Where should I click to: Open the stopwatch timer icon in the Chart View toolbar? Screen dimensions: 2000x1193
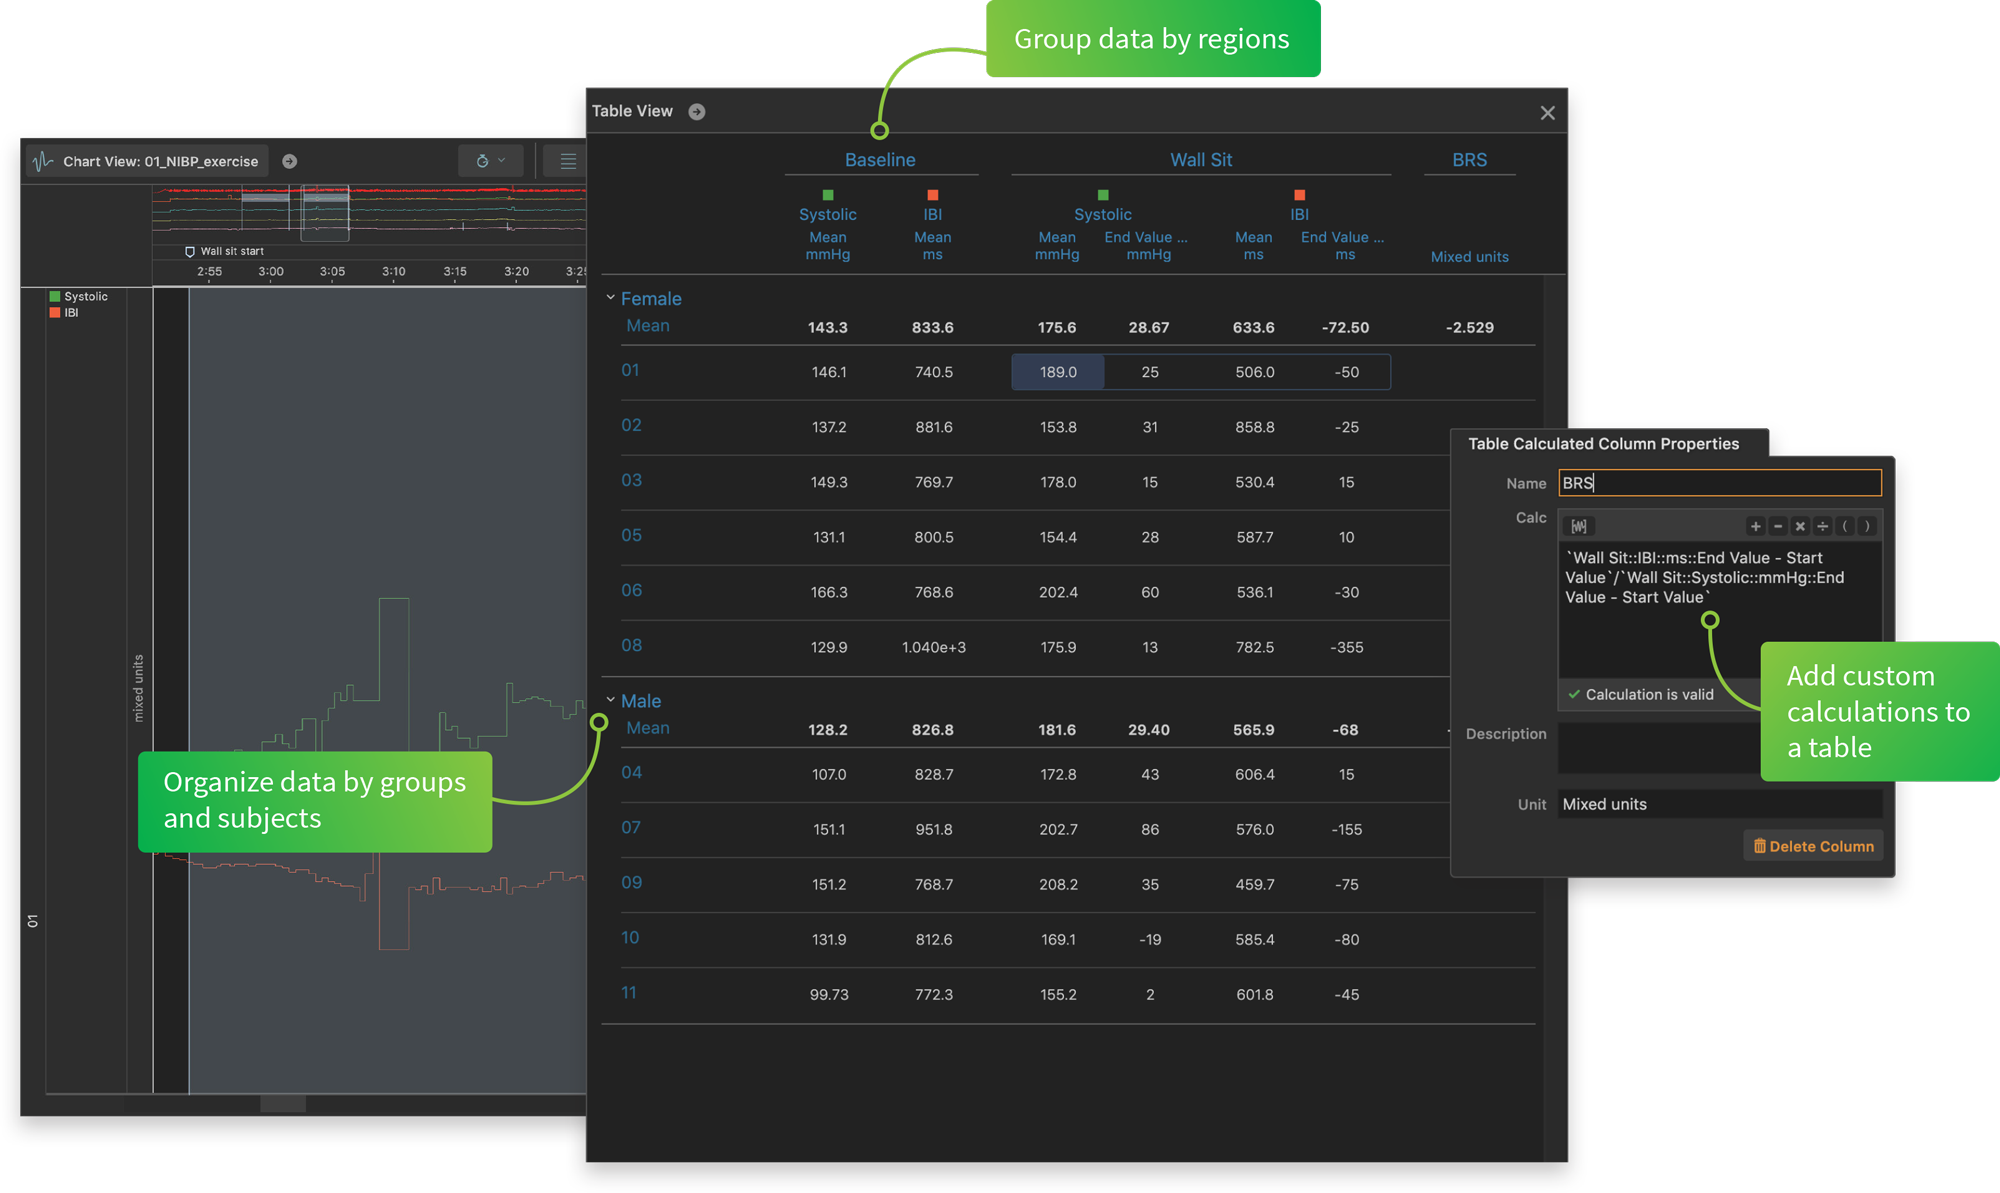[483, 160]
